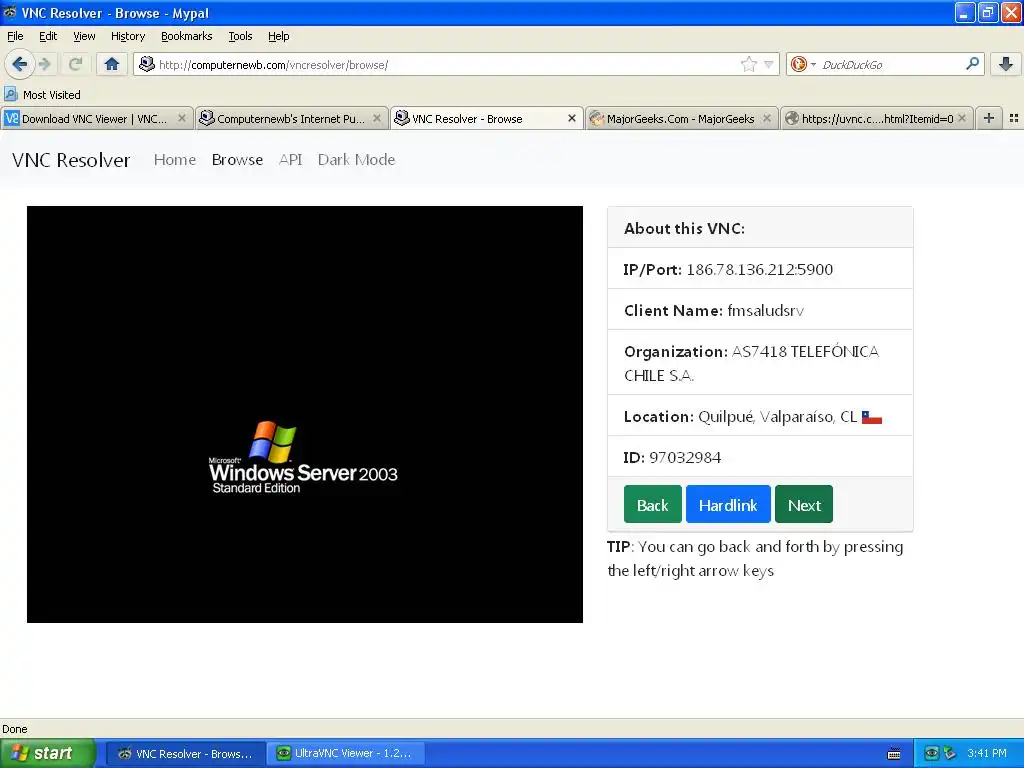Click the VNC Resolver brand link
1024x768 pixels.
click(71, 160)
